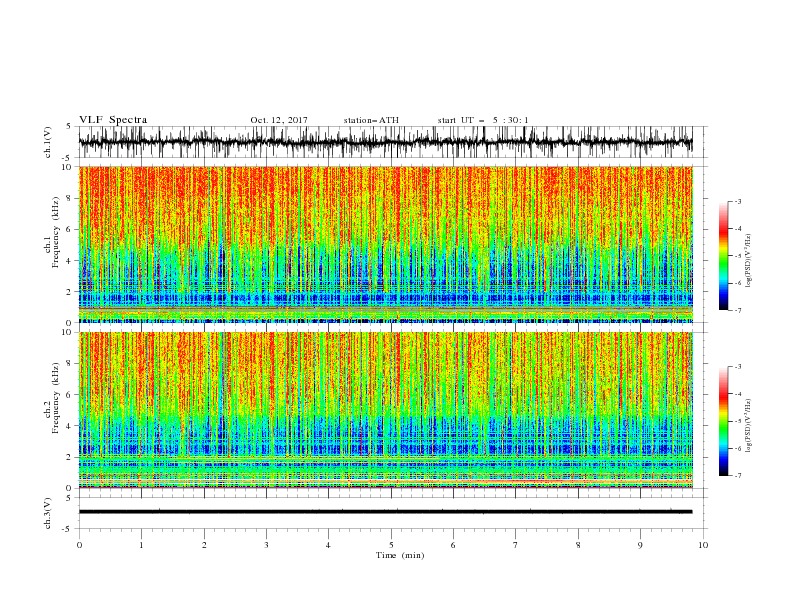This screenshot has height=612, width=792.
Task: Click the "Time (min)" x-axis label
Action: [x=400, y=555]
